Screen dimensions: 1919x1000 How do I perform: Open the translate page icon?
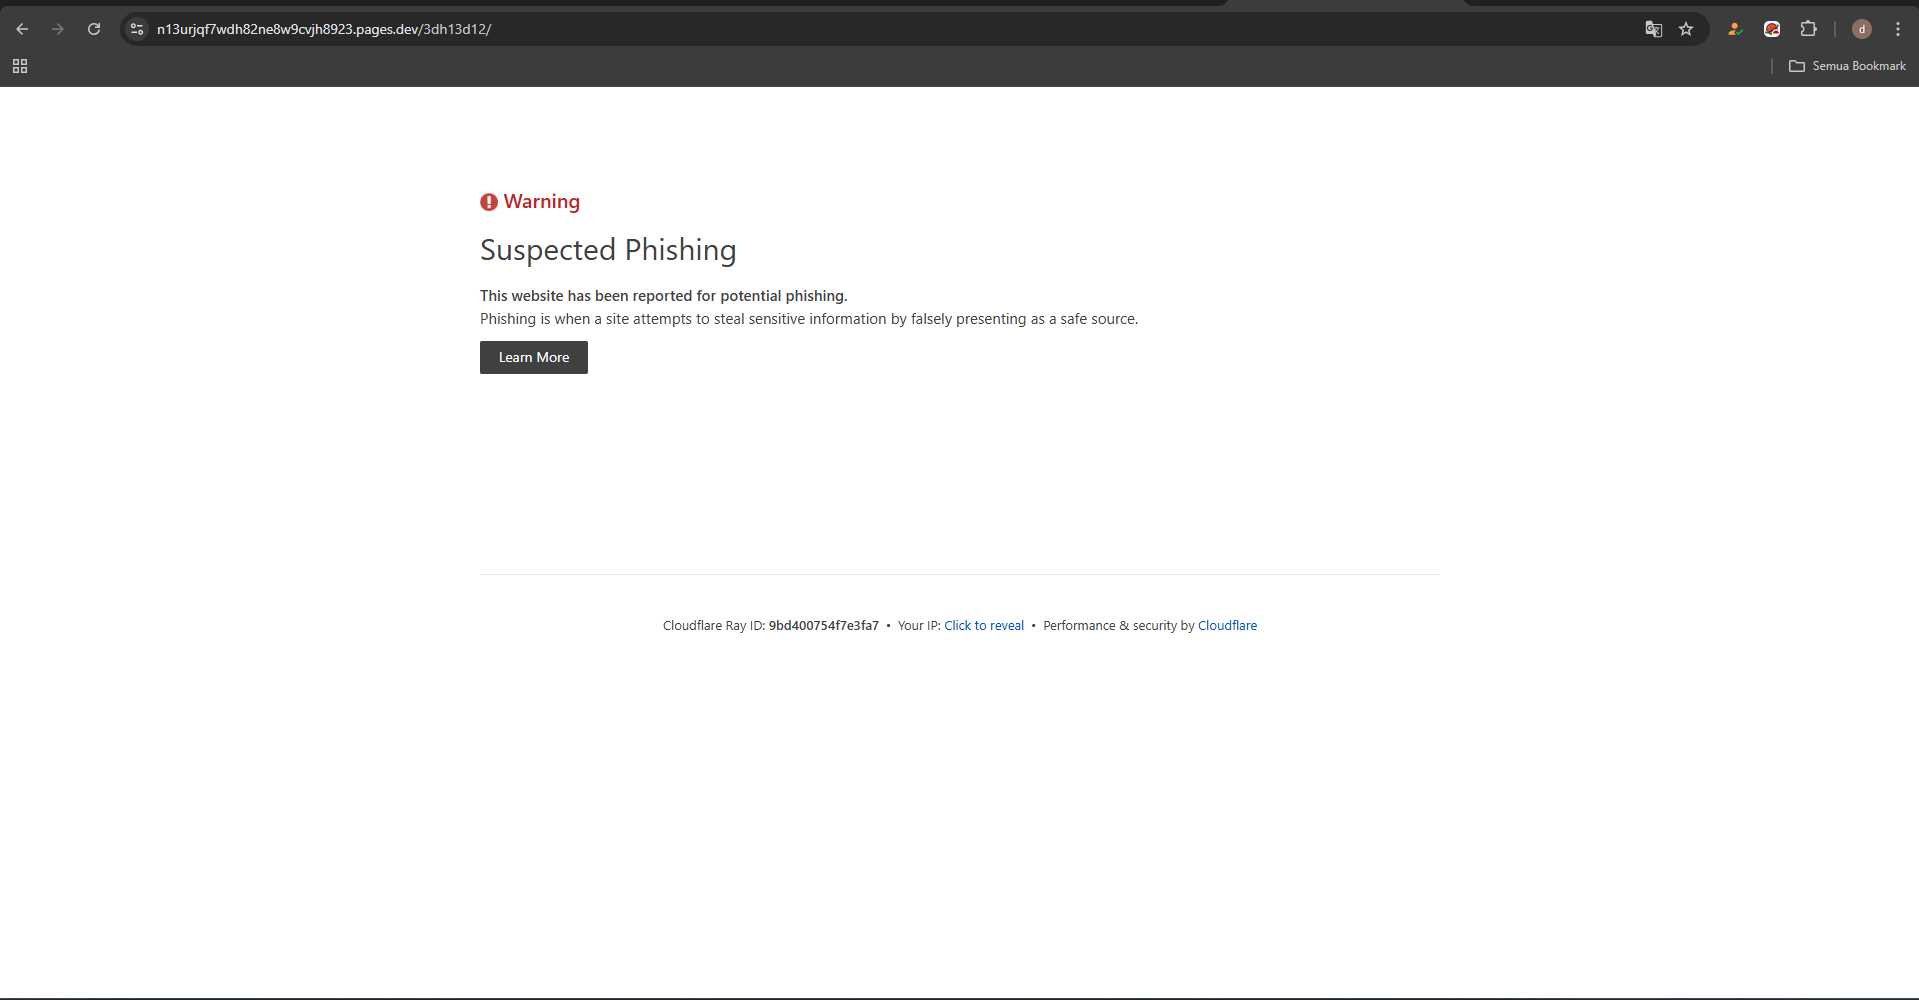pyautogui.click(x=1654, y=29)
